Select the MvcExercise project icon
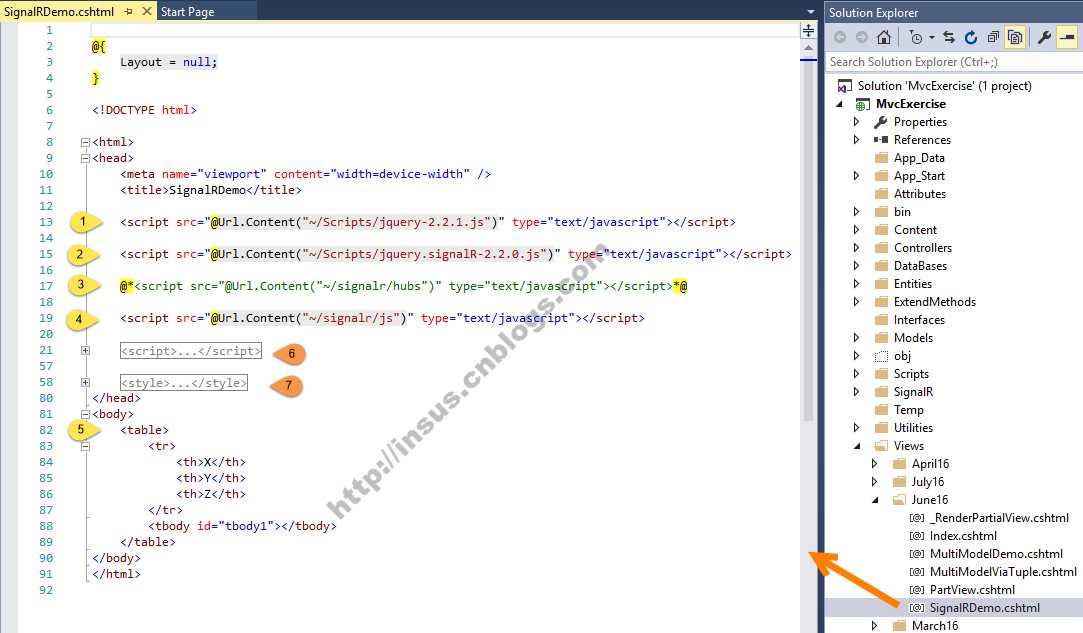 [862, 104]
